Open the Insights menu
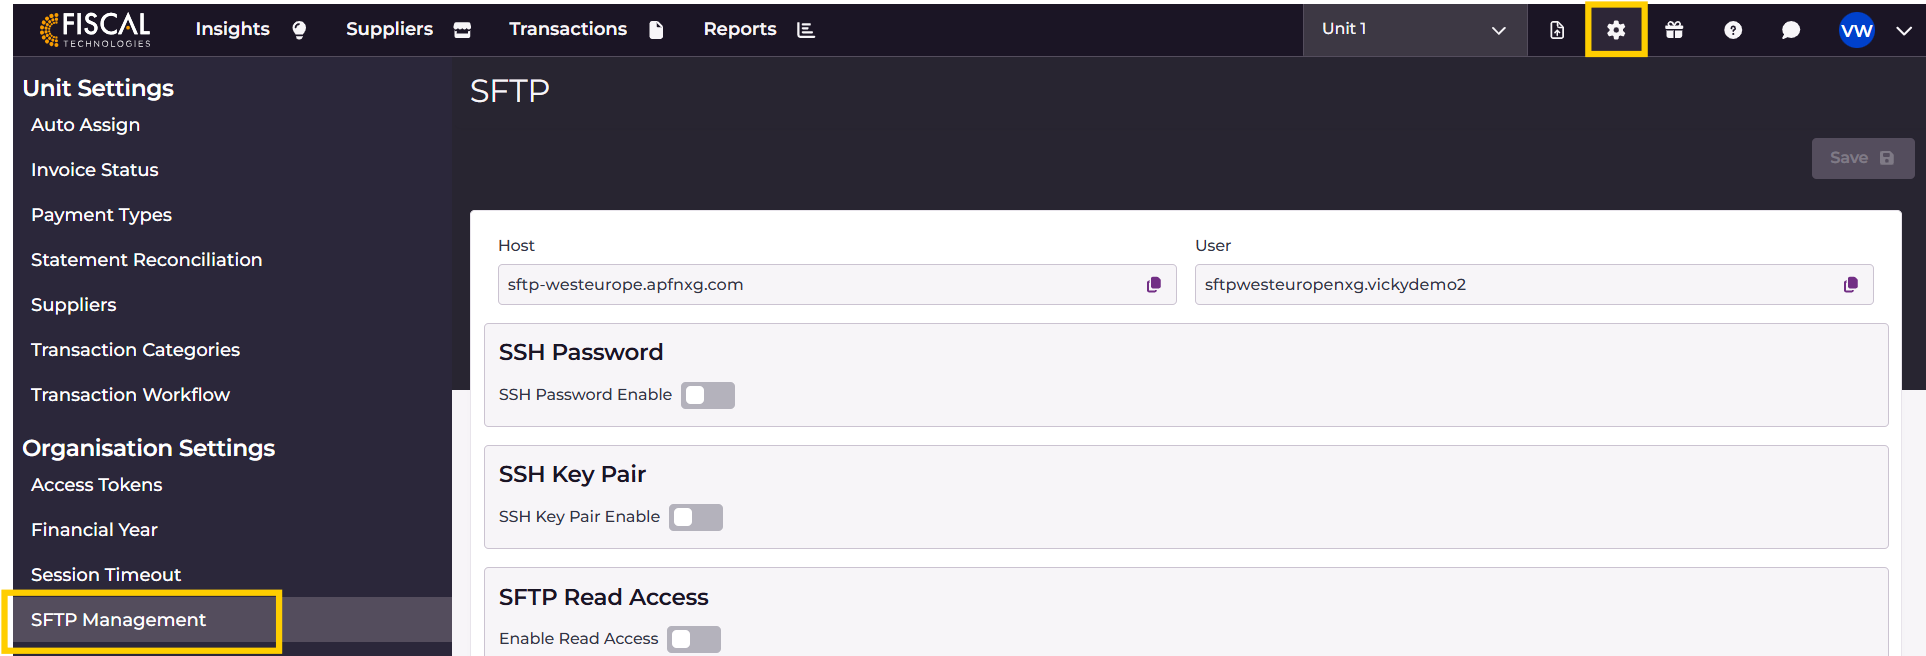Screen dimensions: 1926x656 [250, 29]
